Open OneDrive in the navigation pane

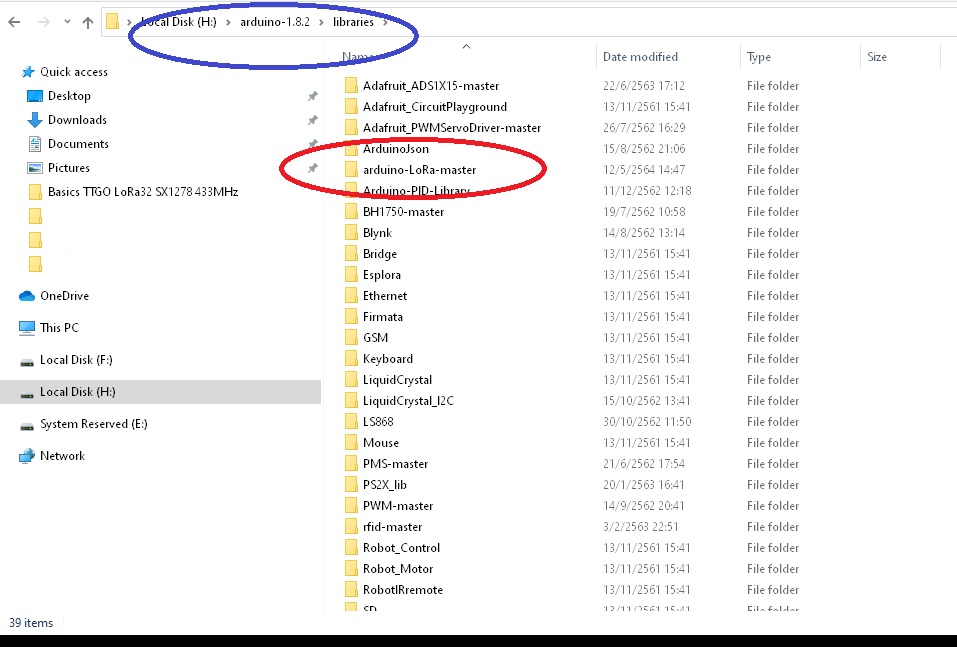click(64, 296)
